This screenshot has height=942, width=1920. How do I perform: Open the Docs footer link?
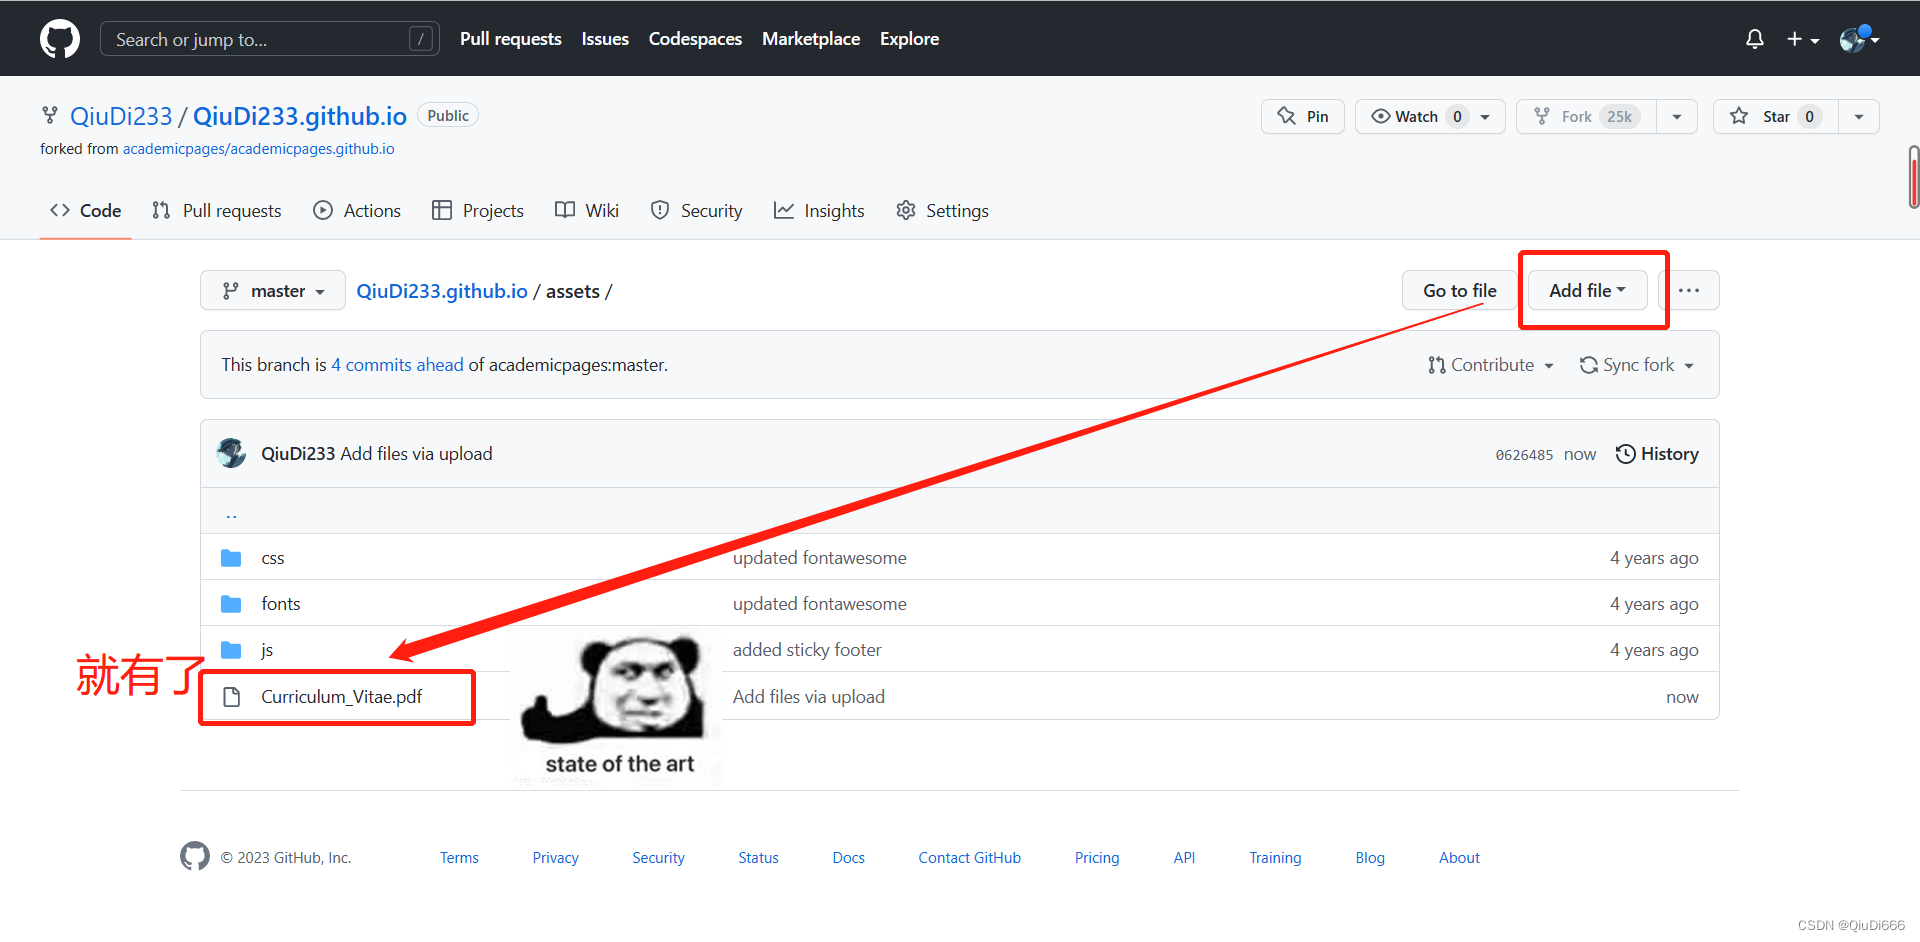(x=848, y=858)
